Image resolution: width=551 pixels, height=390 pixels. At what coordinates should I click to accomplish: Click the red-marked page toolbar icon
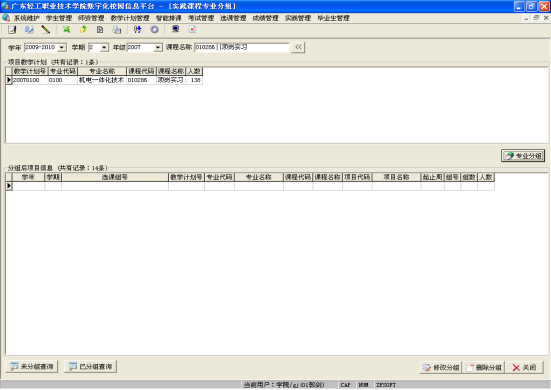coord(192,30)
